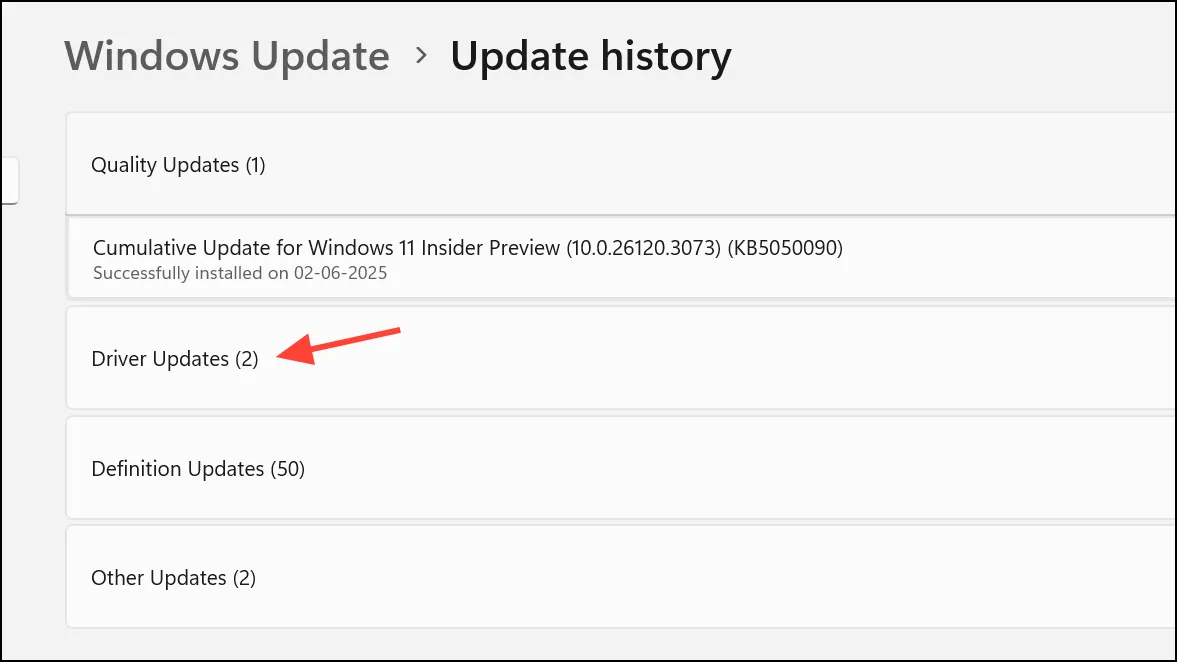The image size is (1177, 662).
Task: Expand the Driver Updates (2) section
Action: 621,358
